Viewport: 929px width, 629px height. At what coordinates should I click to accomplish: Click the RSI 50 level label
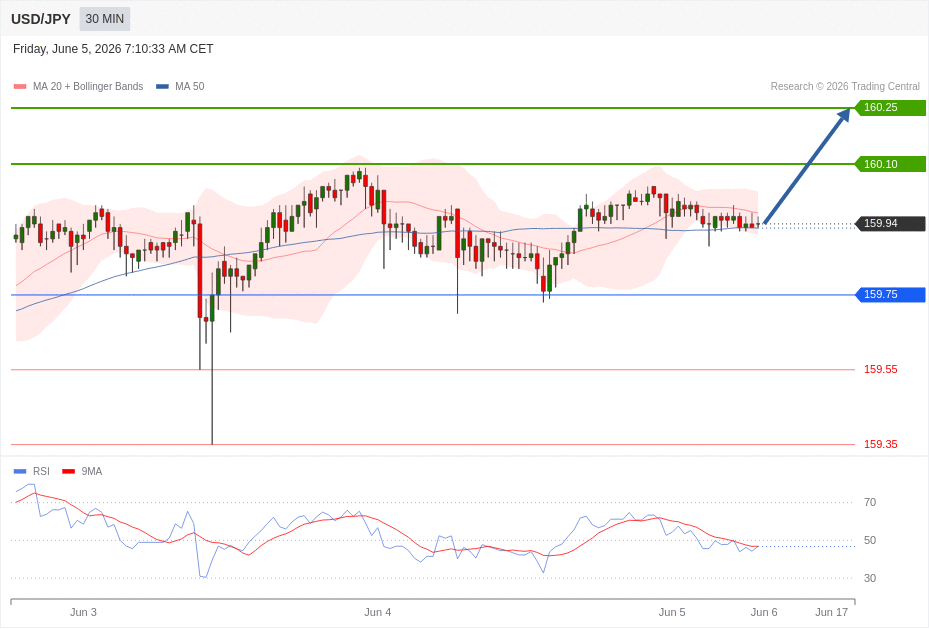coord(870,540)
